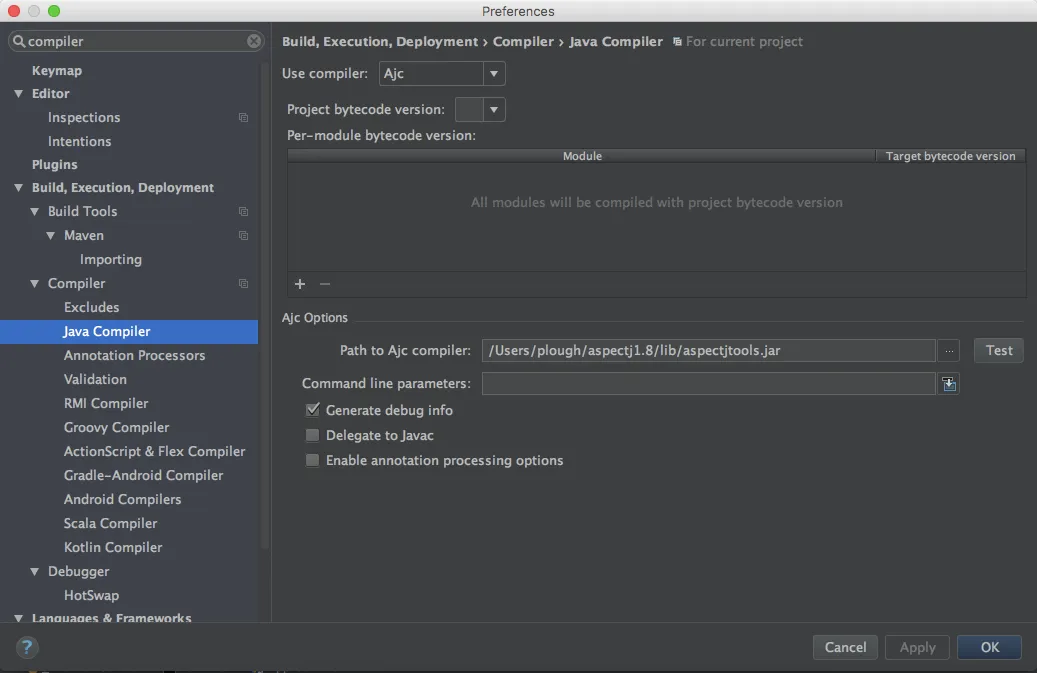Select Annotation Processors in settings tree
The height and width of the screenshot is (673, 1037).
pos(134,355)
